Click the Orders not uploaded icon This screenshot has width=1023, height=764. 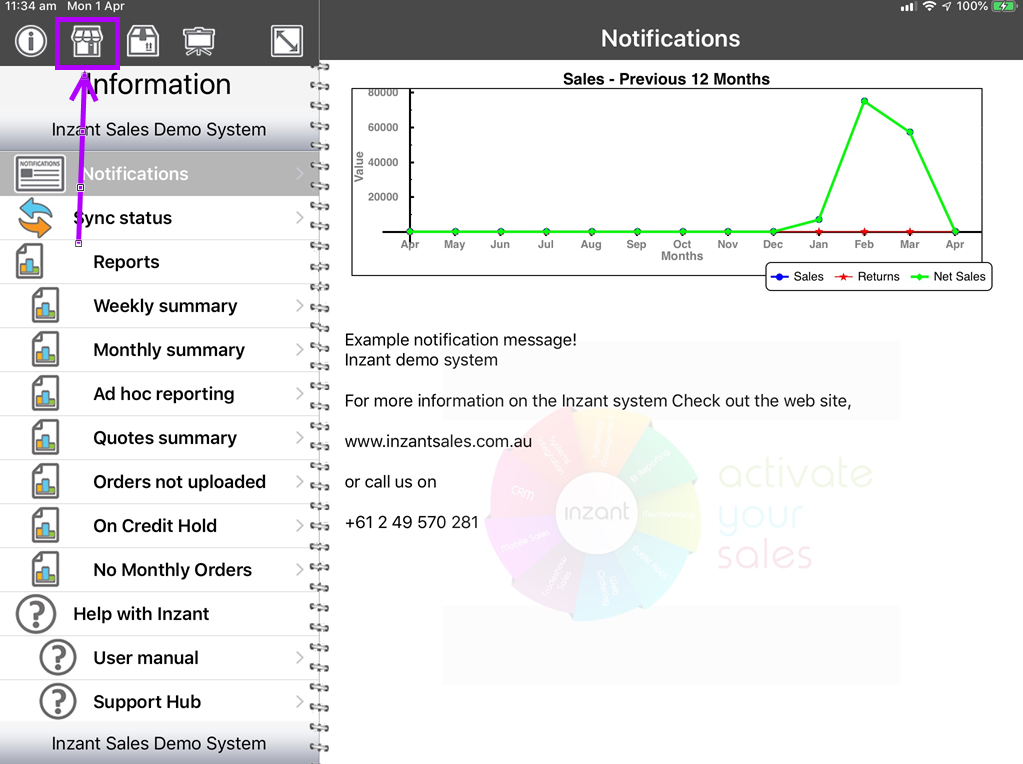(45, 481)
